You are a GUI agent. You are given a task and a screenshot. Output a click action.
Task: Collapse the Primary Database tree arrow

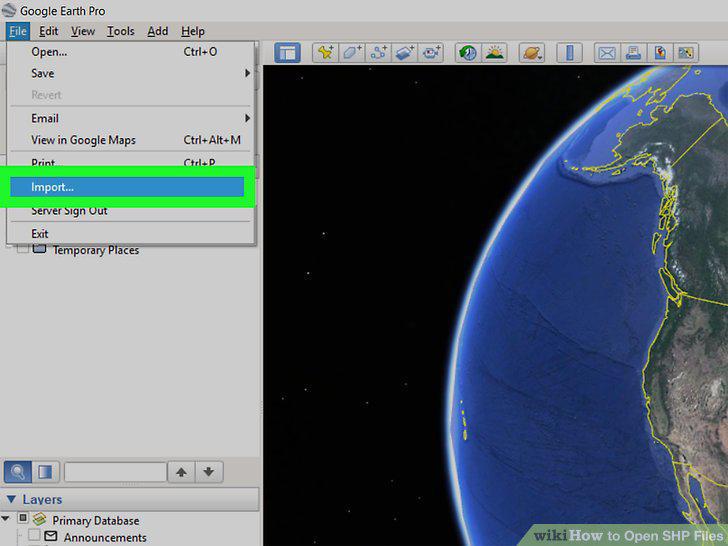pos(6,518)
